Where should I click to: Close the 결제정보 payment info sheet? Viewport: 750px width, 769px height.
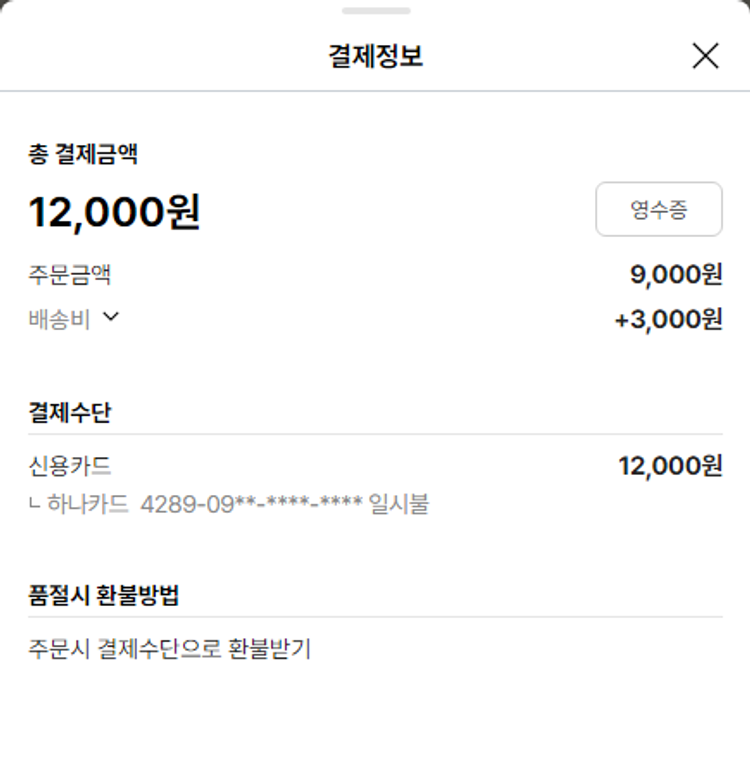click(x=705, y=56)
